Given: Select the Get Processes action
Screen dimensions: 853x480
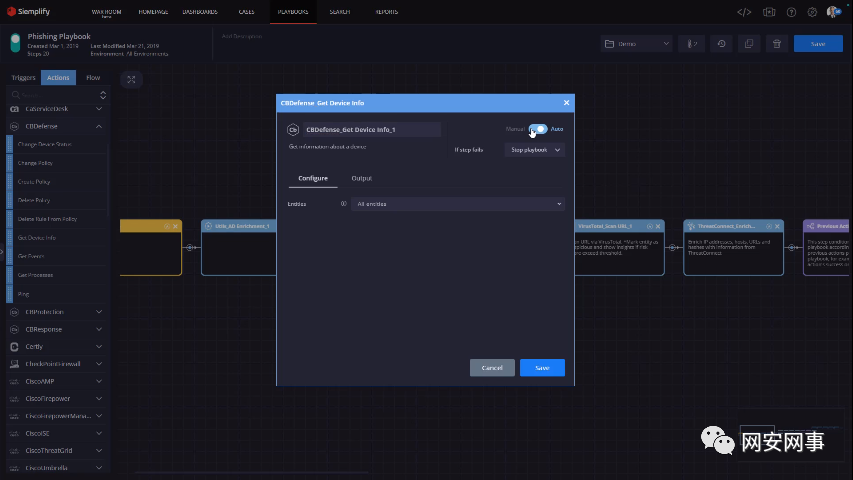Looking at the screenshot, I should pos(57,275).
